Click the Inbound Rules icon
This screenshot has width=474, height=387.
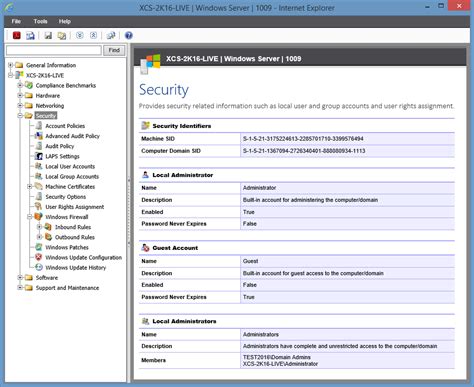[x=48, y=227]
